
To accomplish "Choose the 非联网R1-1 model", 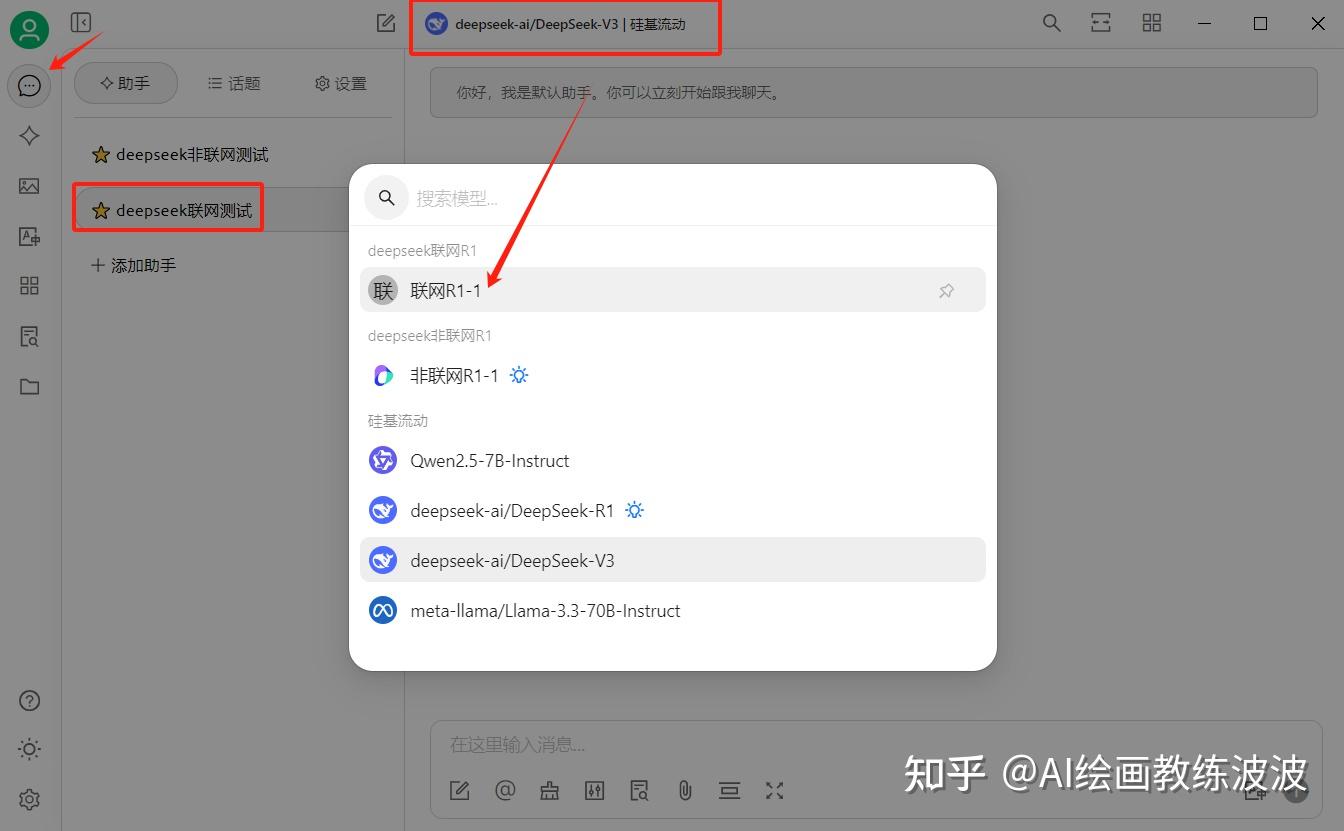I will point(673,376).
